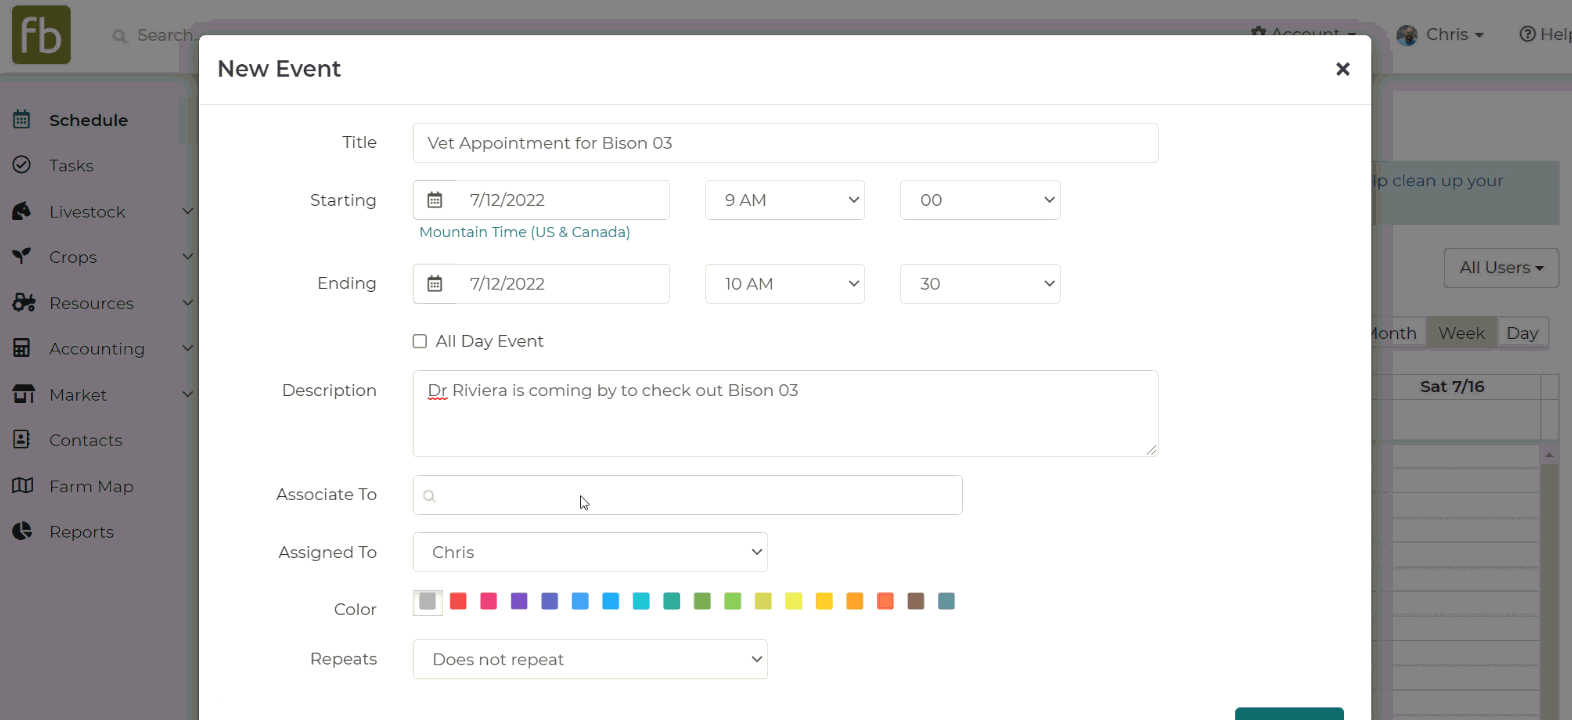The height and width of the screenshot is (720, 1572).
Task: Pick the red color swatch
Action: coord(458,601)
